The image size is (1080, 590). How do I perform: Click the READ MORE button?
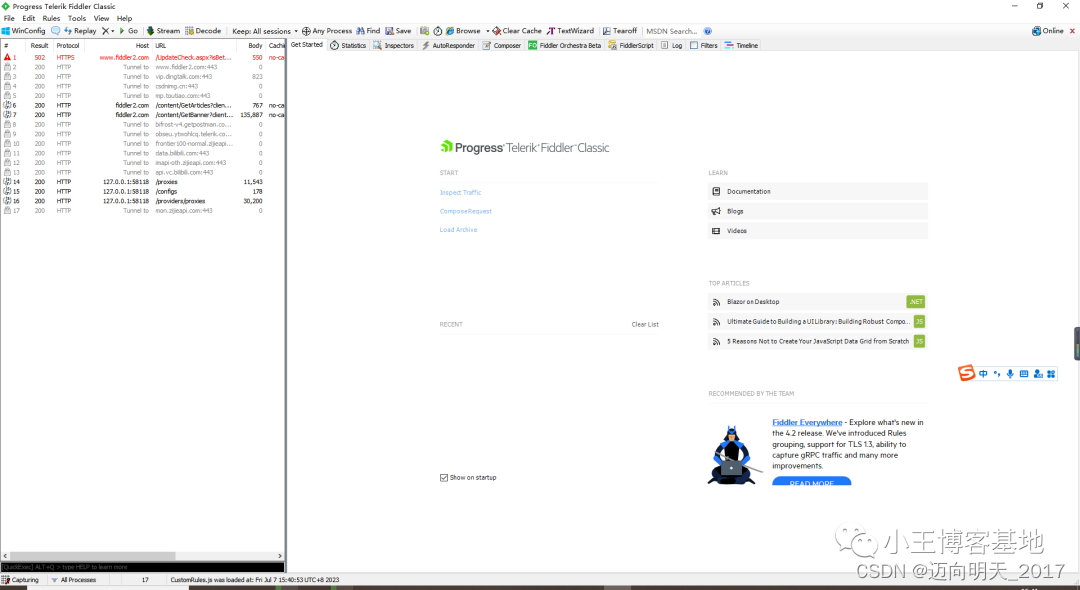[811, 481]
